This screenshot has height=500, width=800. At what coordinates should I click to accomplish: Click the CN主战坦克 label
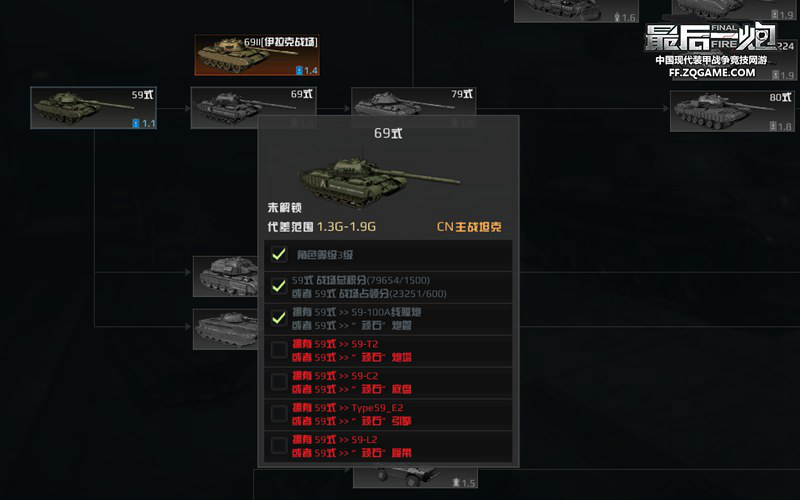469,227
